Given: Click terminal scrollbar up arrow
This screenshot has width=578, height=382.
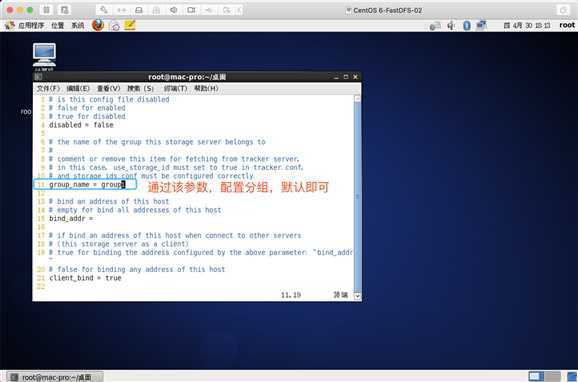Looking at the screenshot, I should pyautogui.click(x=357, y=98).
